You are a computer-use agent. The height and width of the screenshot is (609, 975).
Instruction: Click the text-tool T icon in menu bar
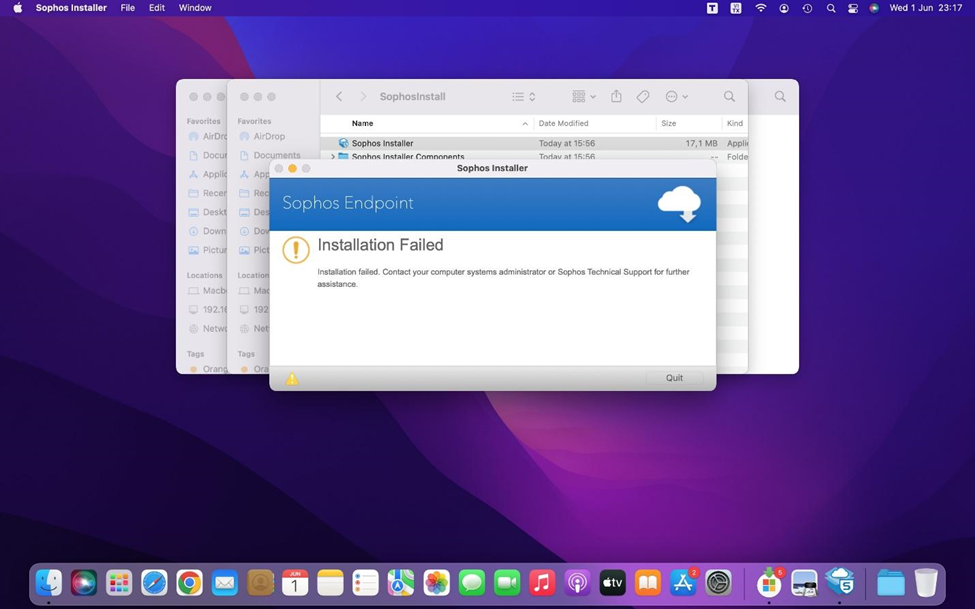(x=712, y=8)
